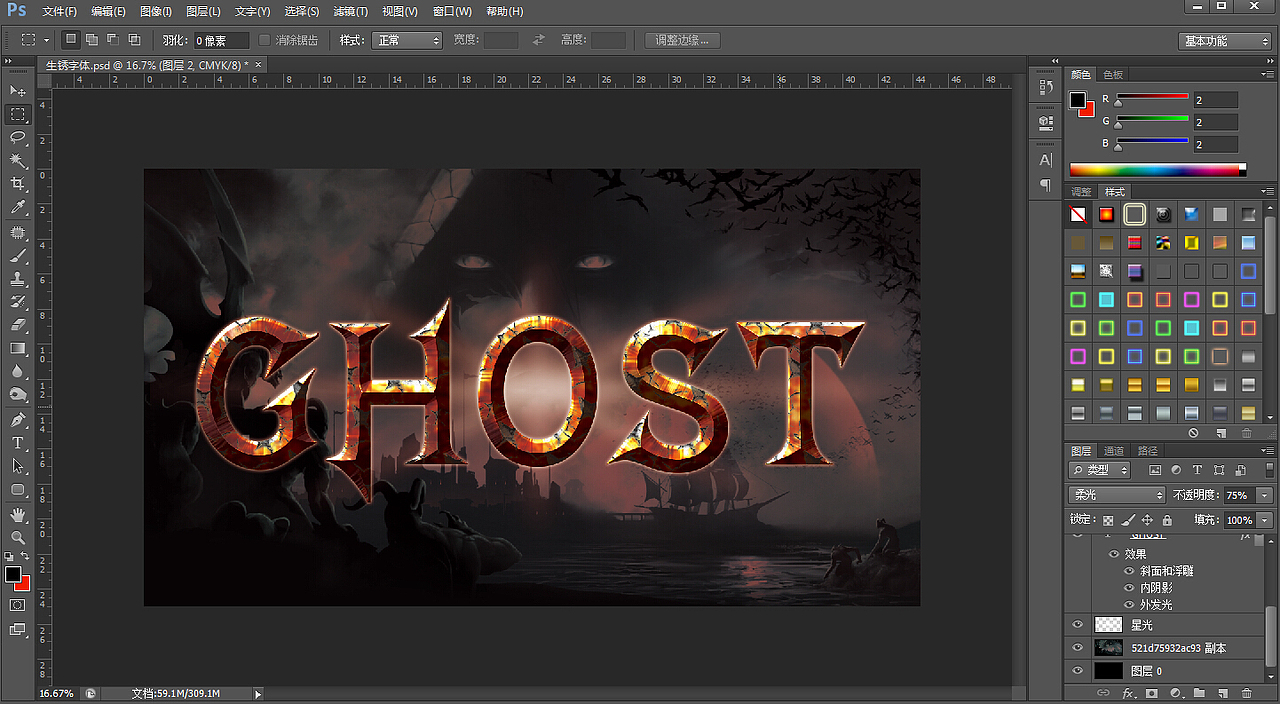Select the Eyedropper tool
Viewport: 1280px width, 704px height.
(x=18, y=208)
